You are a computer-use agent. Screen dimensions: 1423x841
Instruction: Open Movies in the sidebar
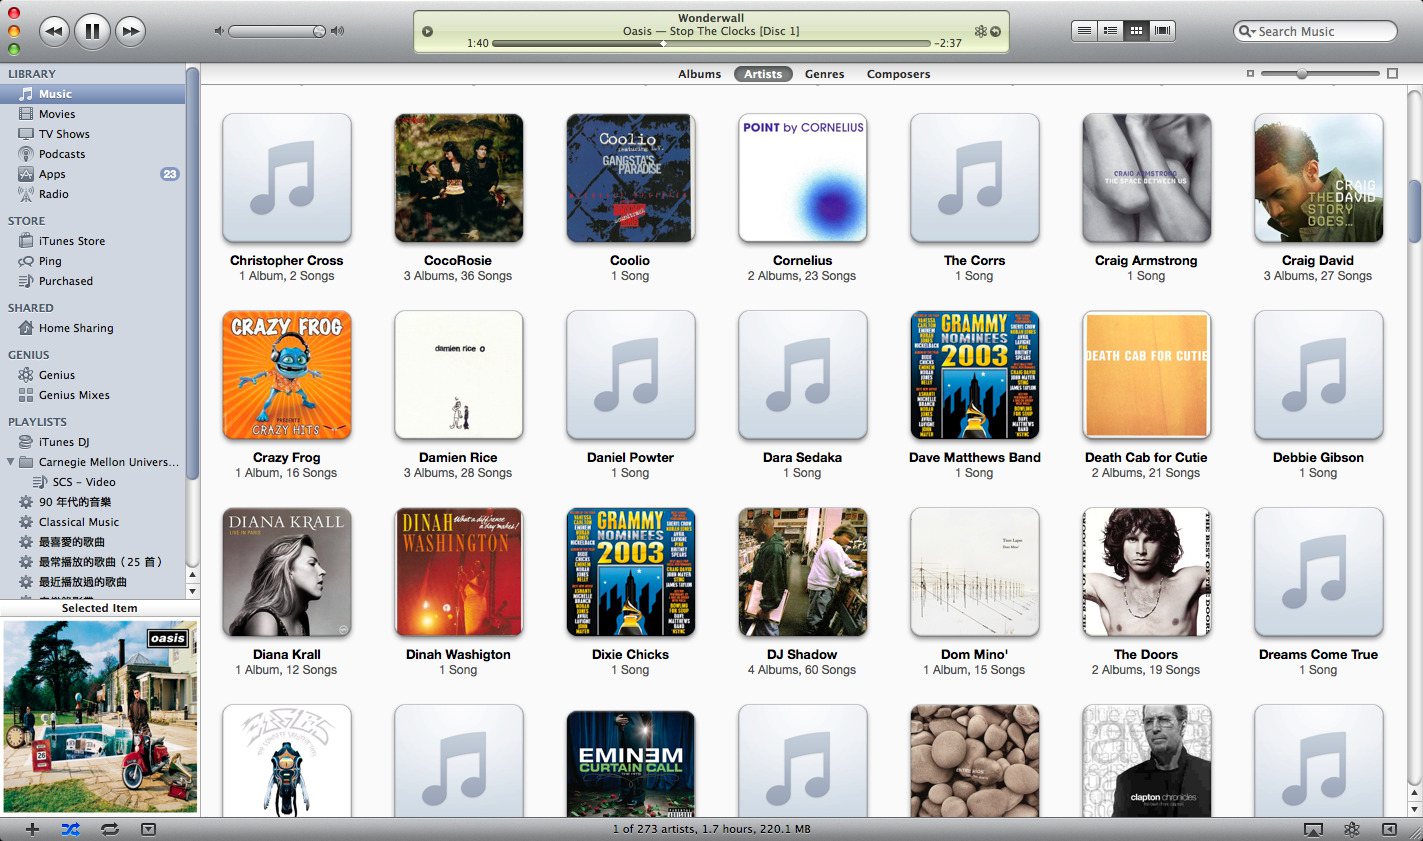click(92, 114)
